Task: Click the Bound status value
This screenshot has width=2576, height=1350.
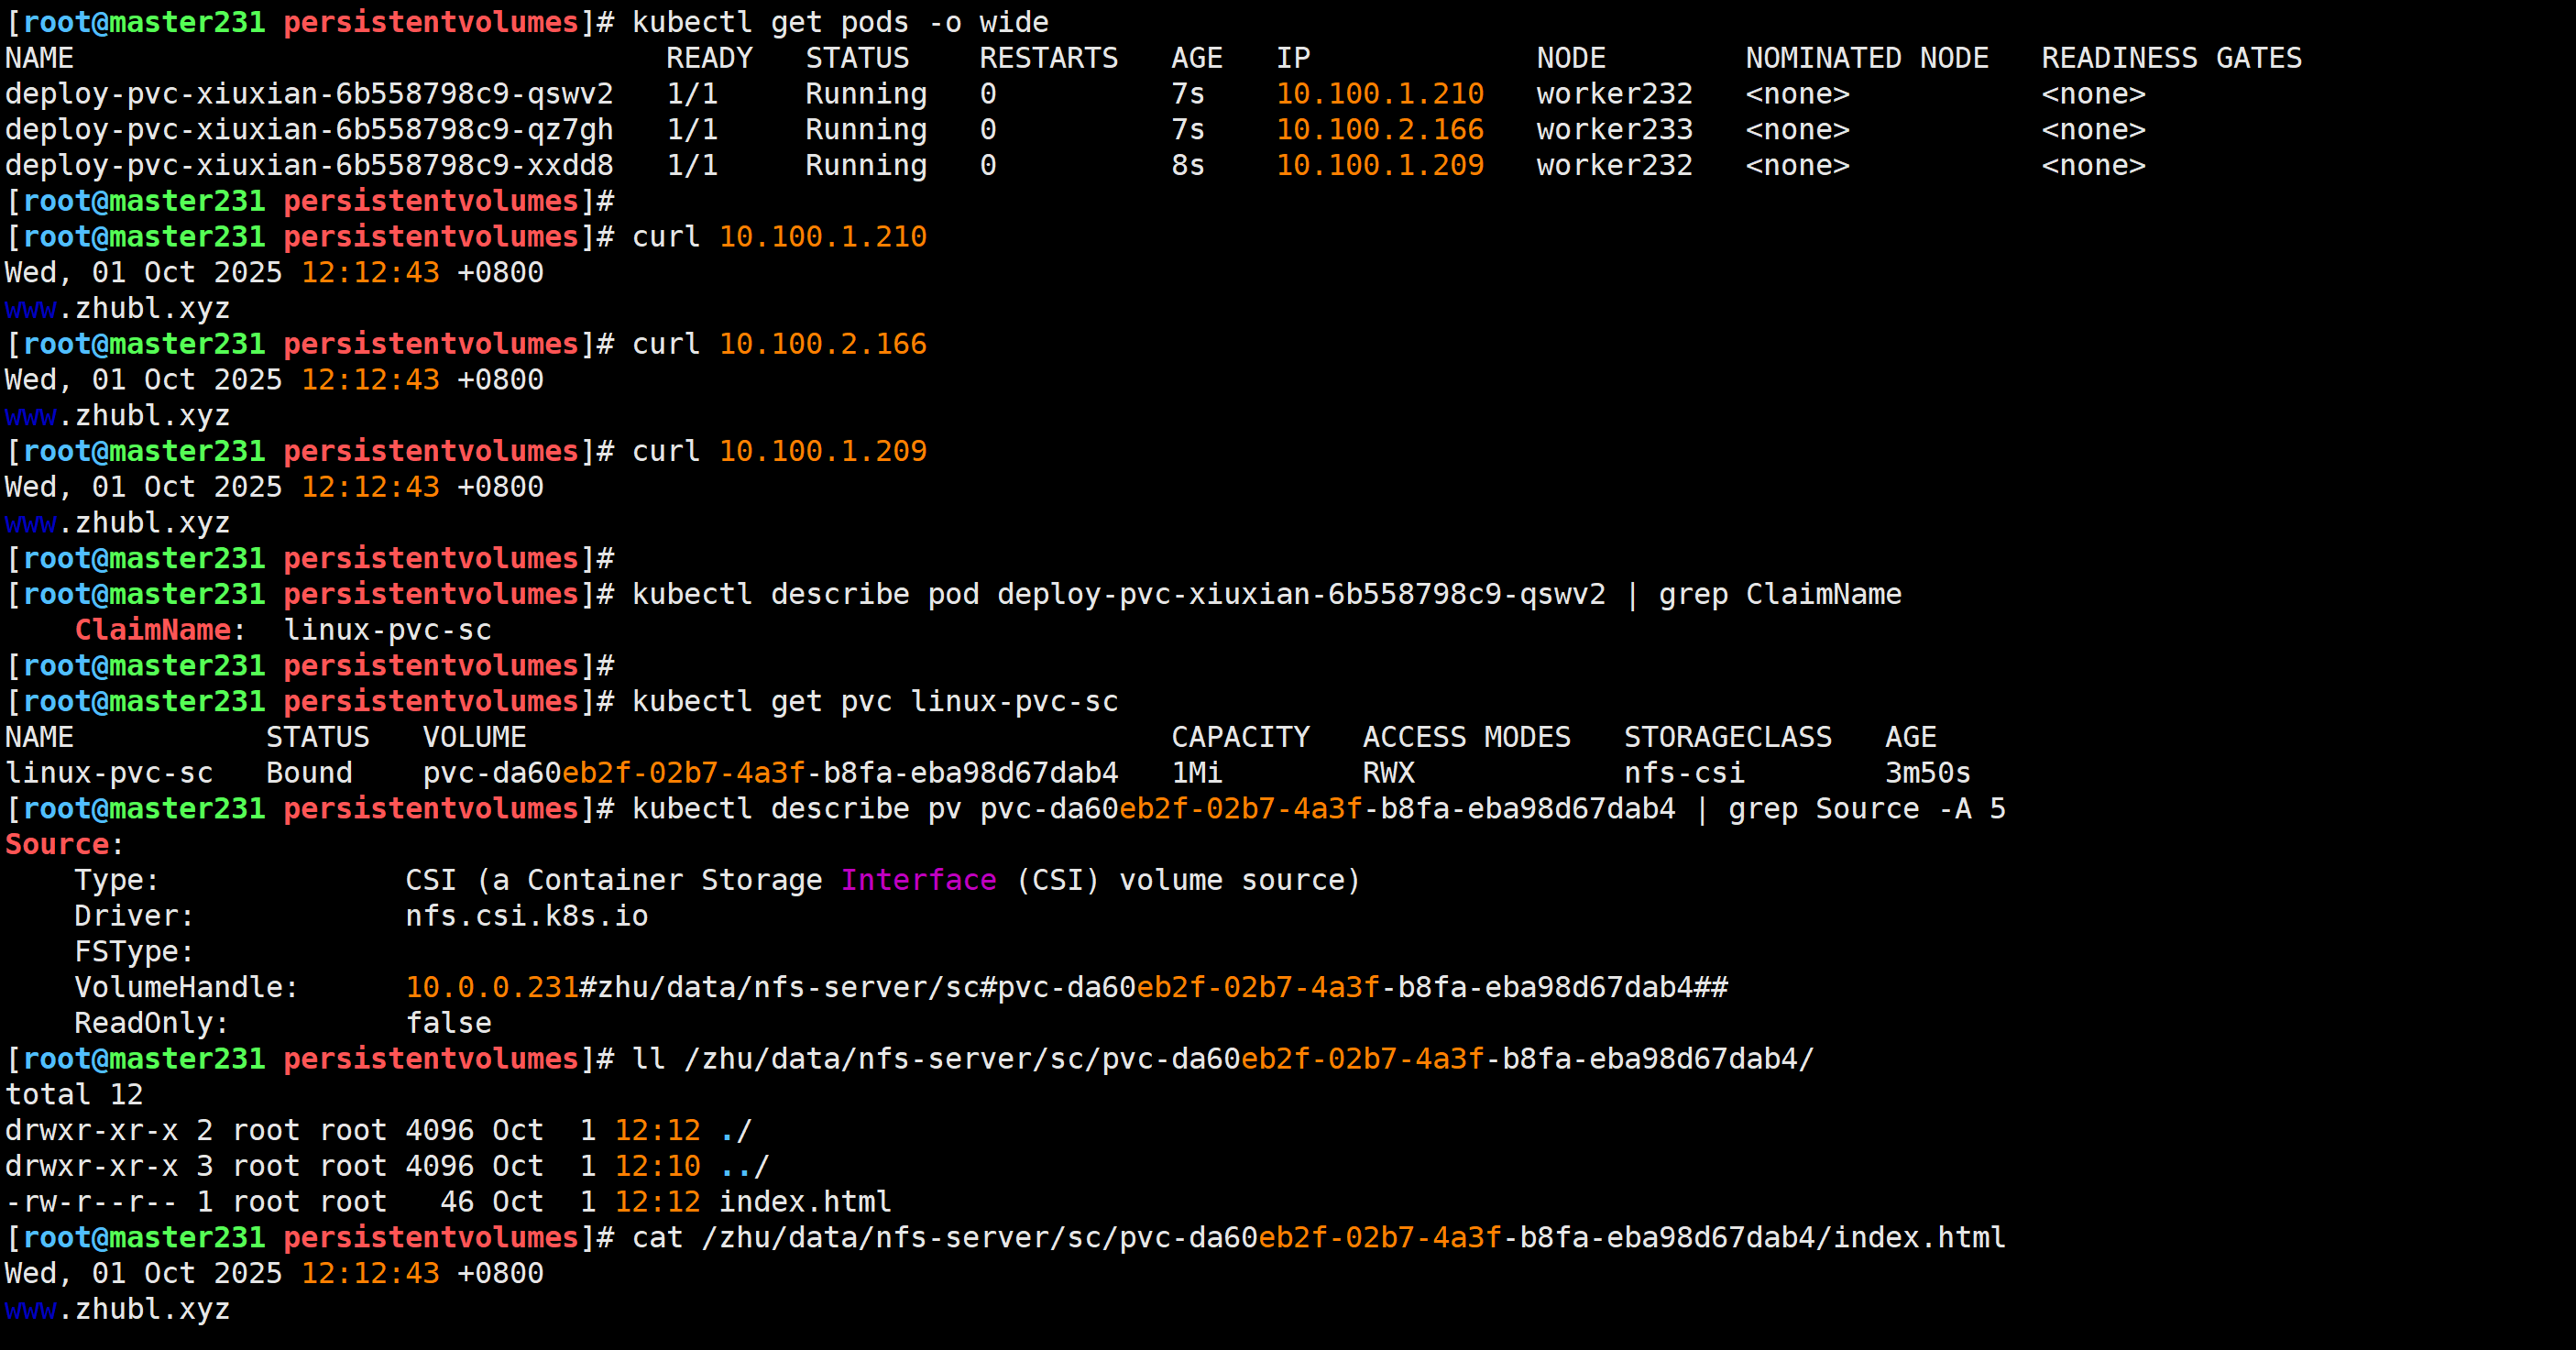Action: [309, 773]
